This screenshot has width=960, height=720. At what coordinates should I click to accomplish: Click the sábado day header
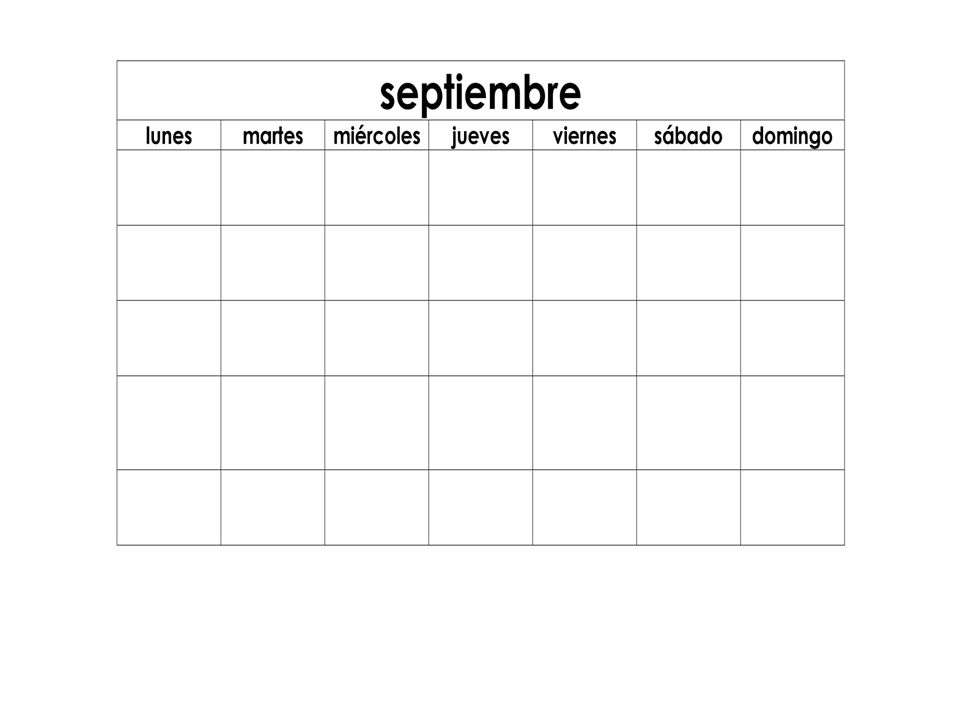(688, 135)
